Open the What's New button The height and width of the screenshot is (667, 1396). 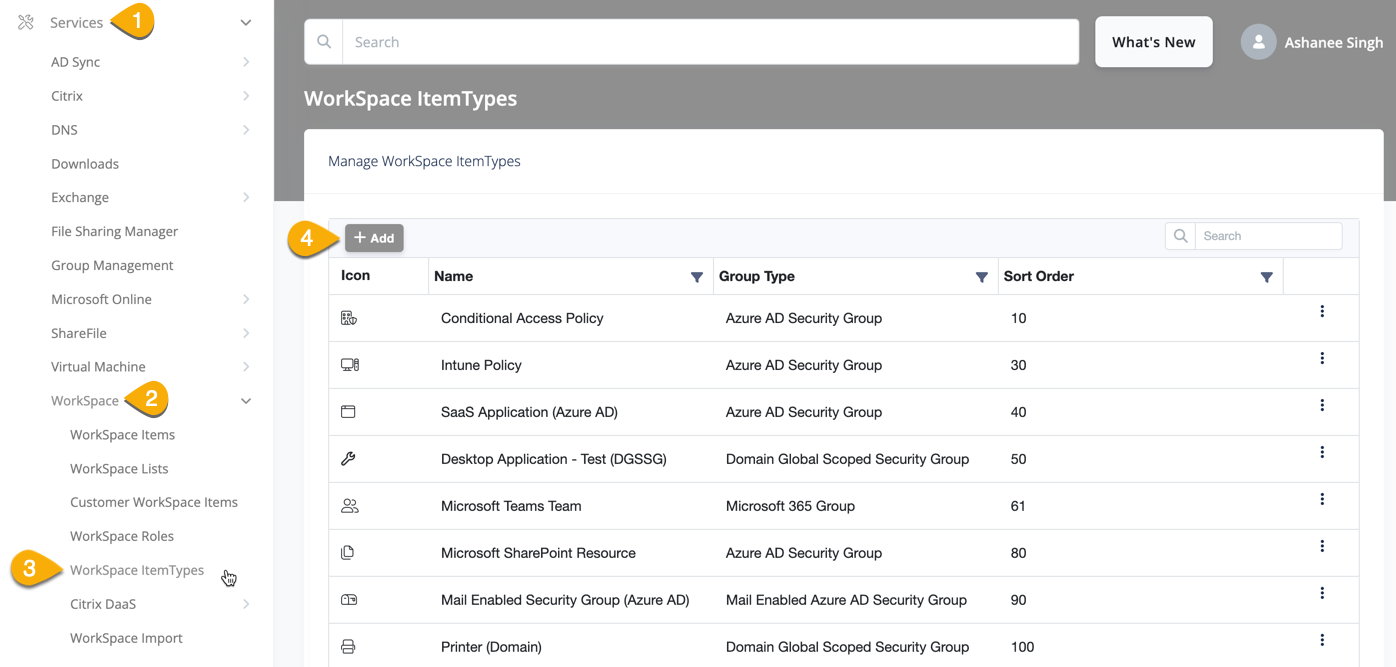coord(1153,42)
